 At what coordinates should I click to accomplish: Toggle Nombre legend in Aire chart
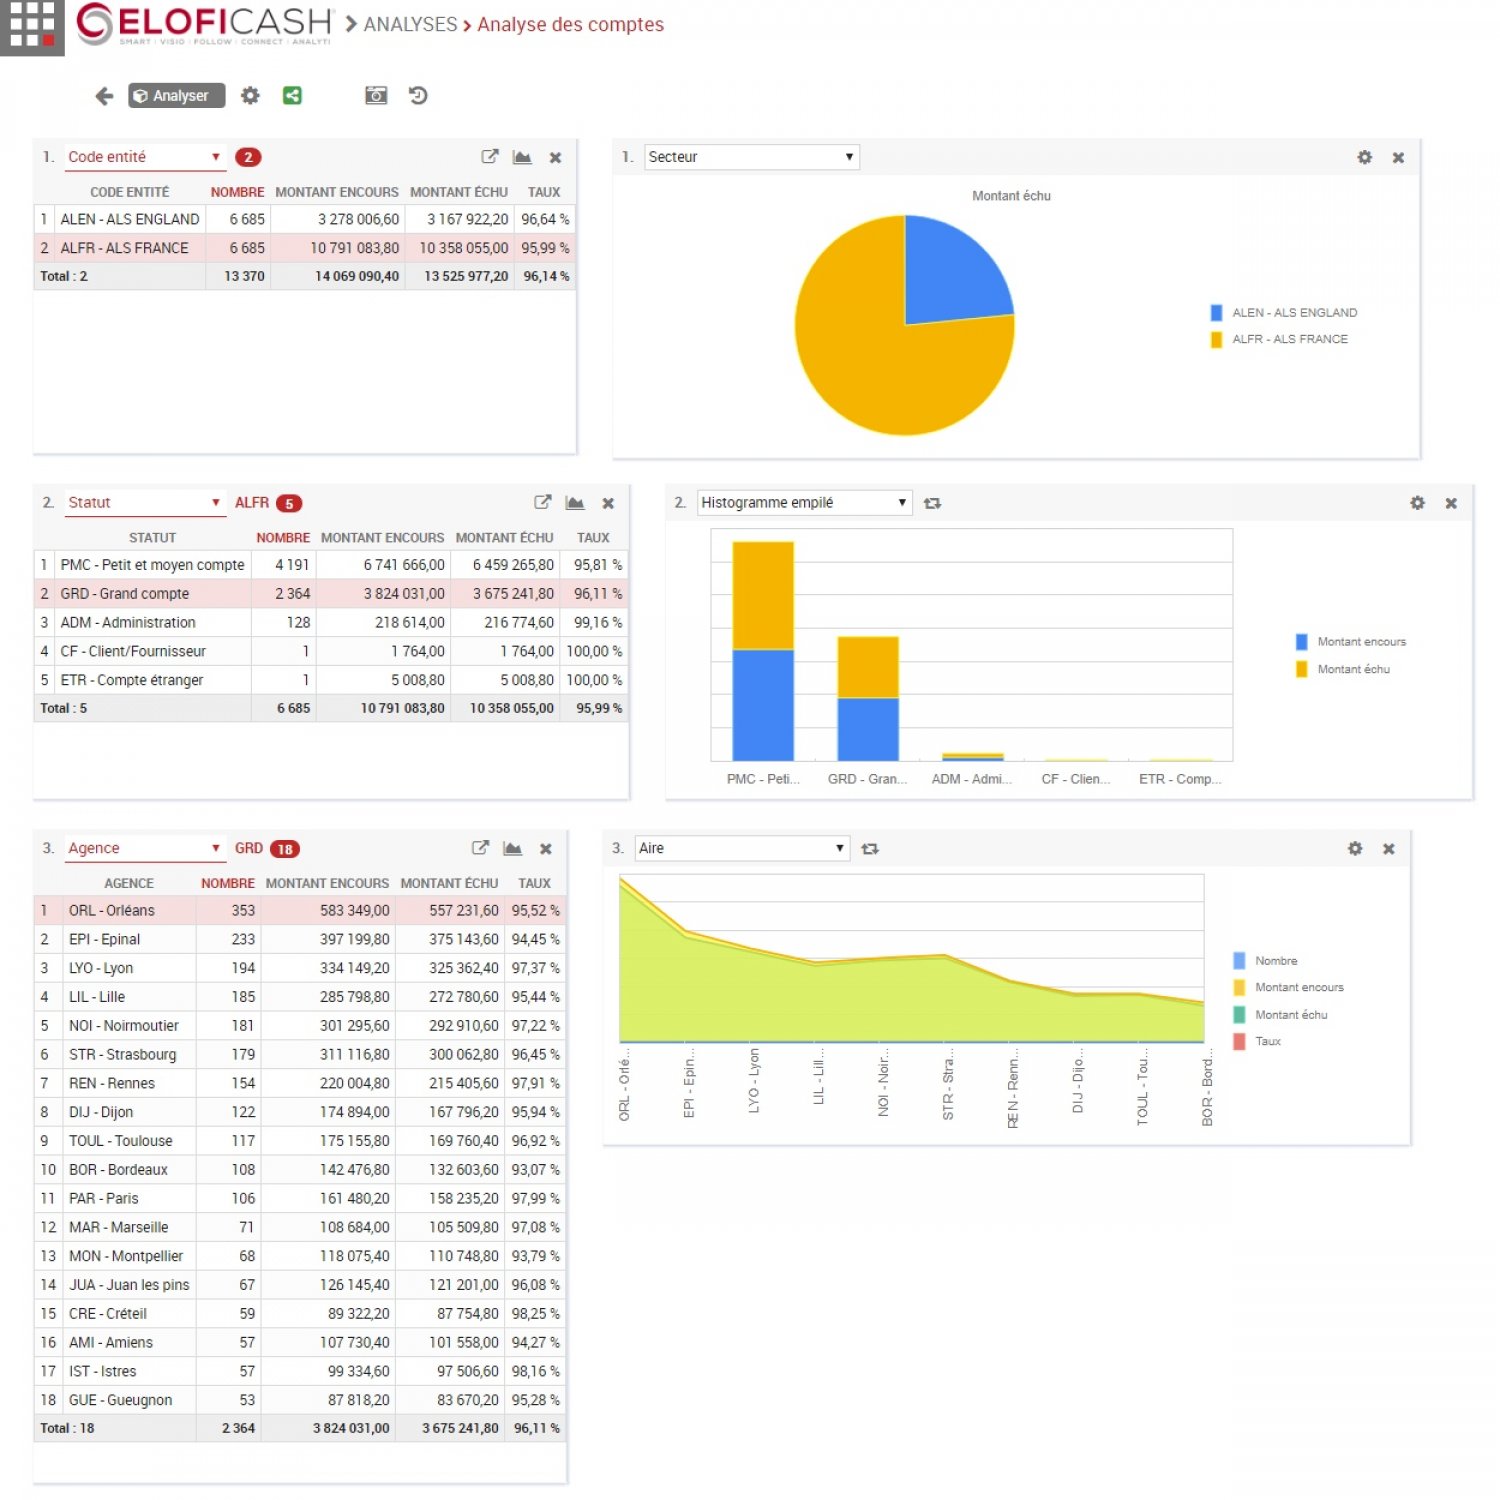point(1266,961)
